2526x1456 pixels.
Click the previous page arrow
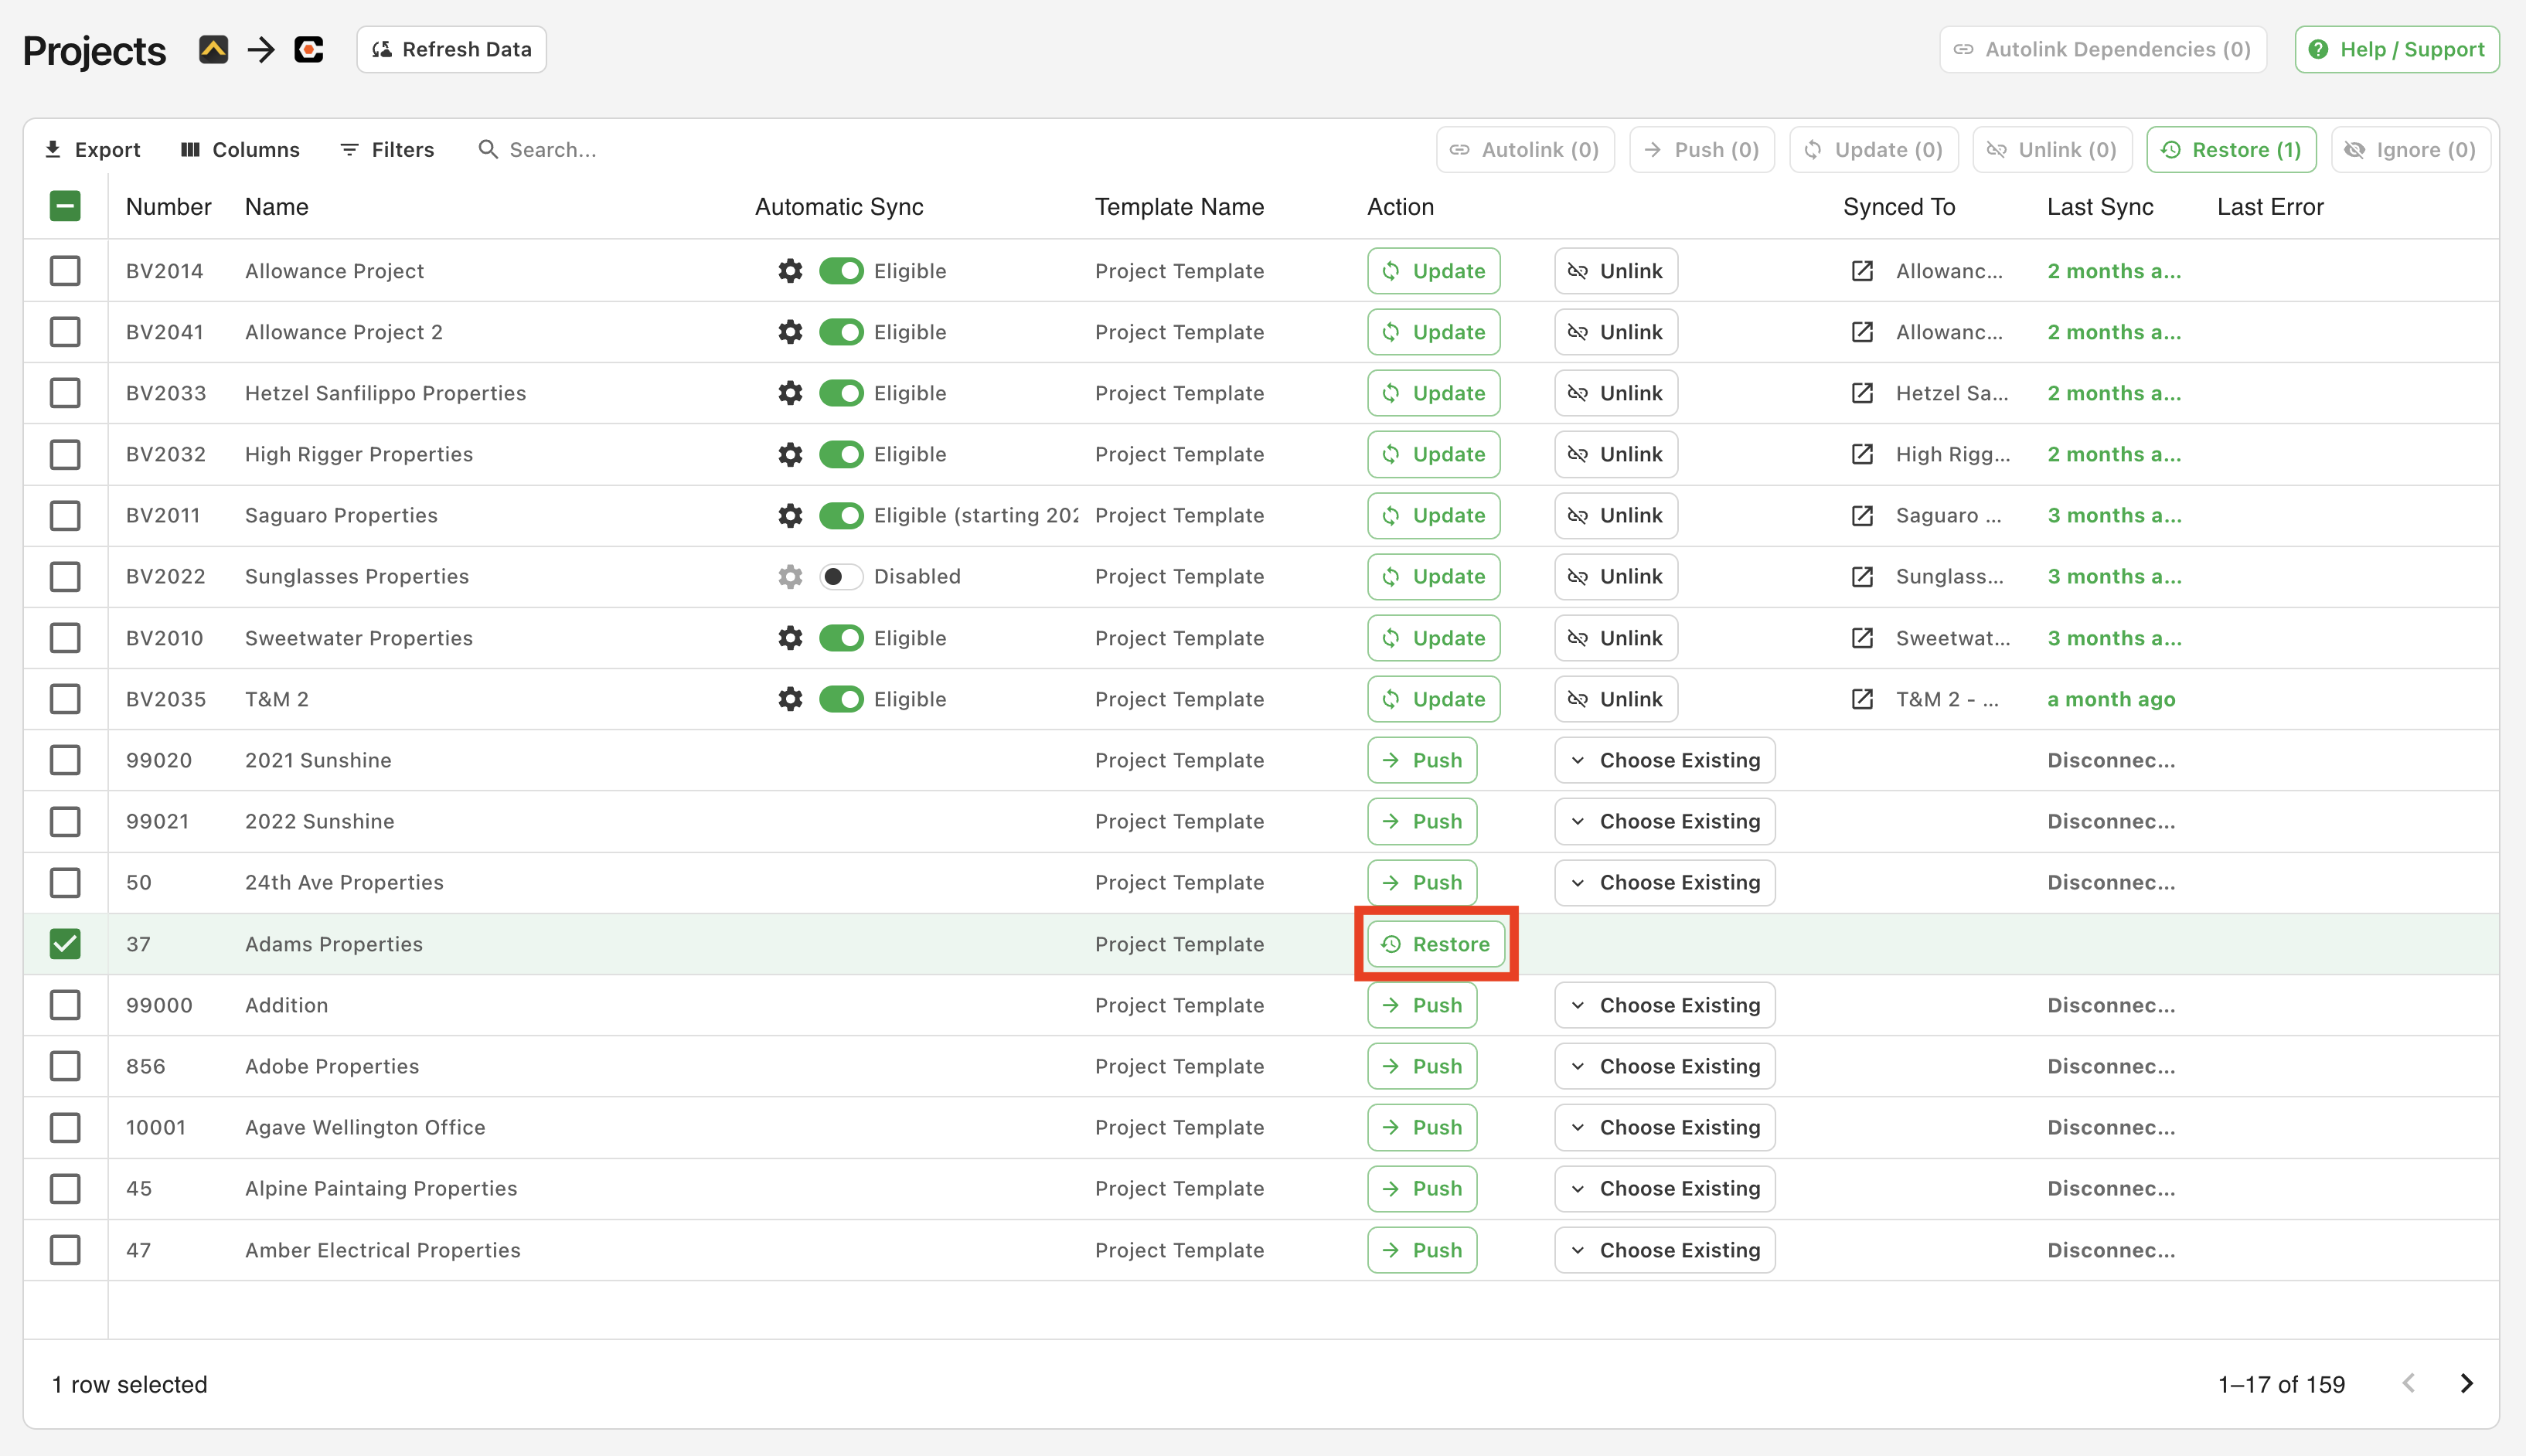(2409, 1384)
